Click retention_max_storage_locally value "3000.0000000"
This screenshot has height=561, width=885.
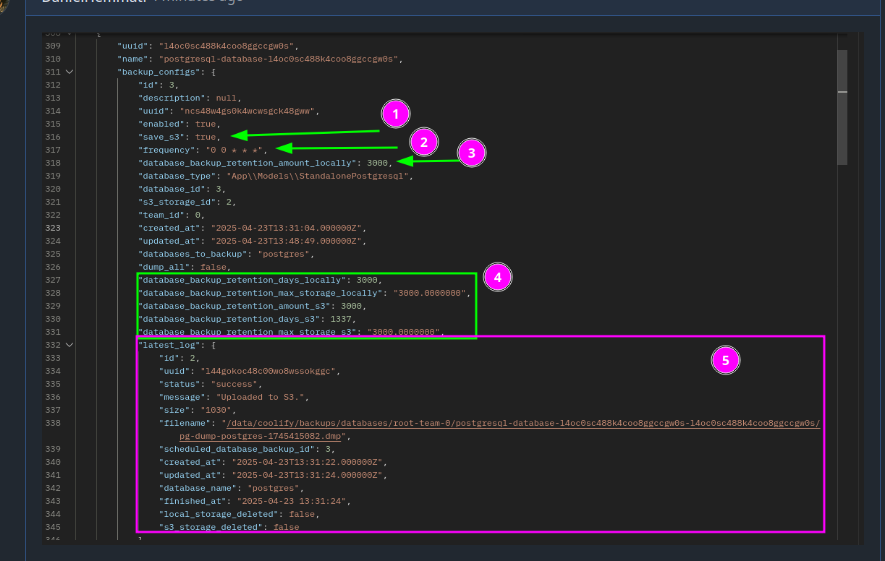click(x=429, y=293)
